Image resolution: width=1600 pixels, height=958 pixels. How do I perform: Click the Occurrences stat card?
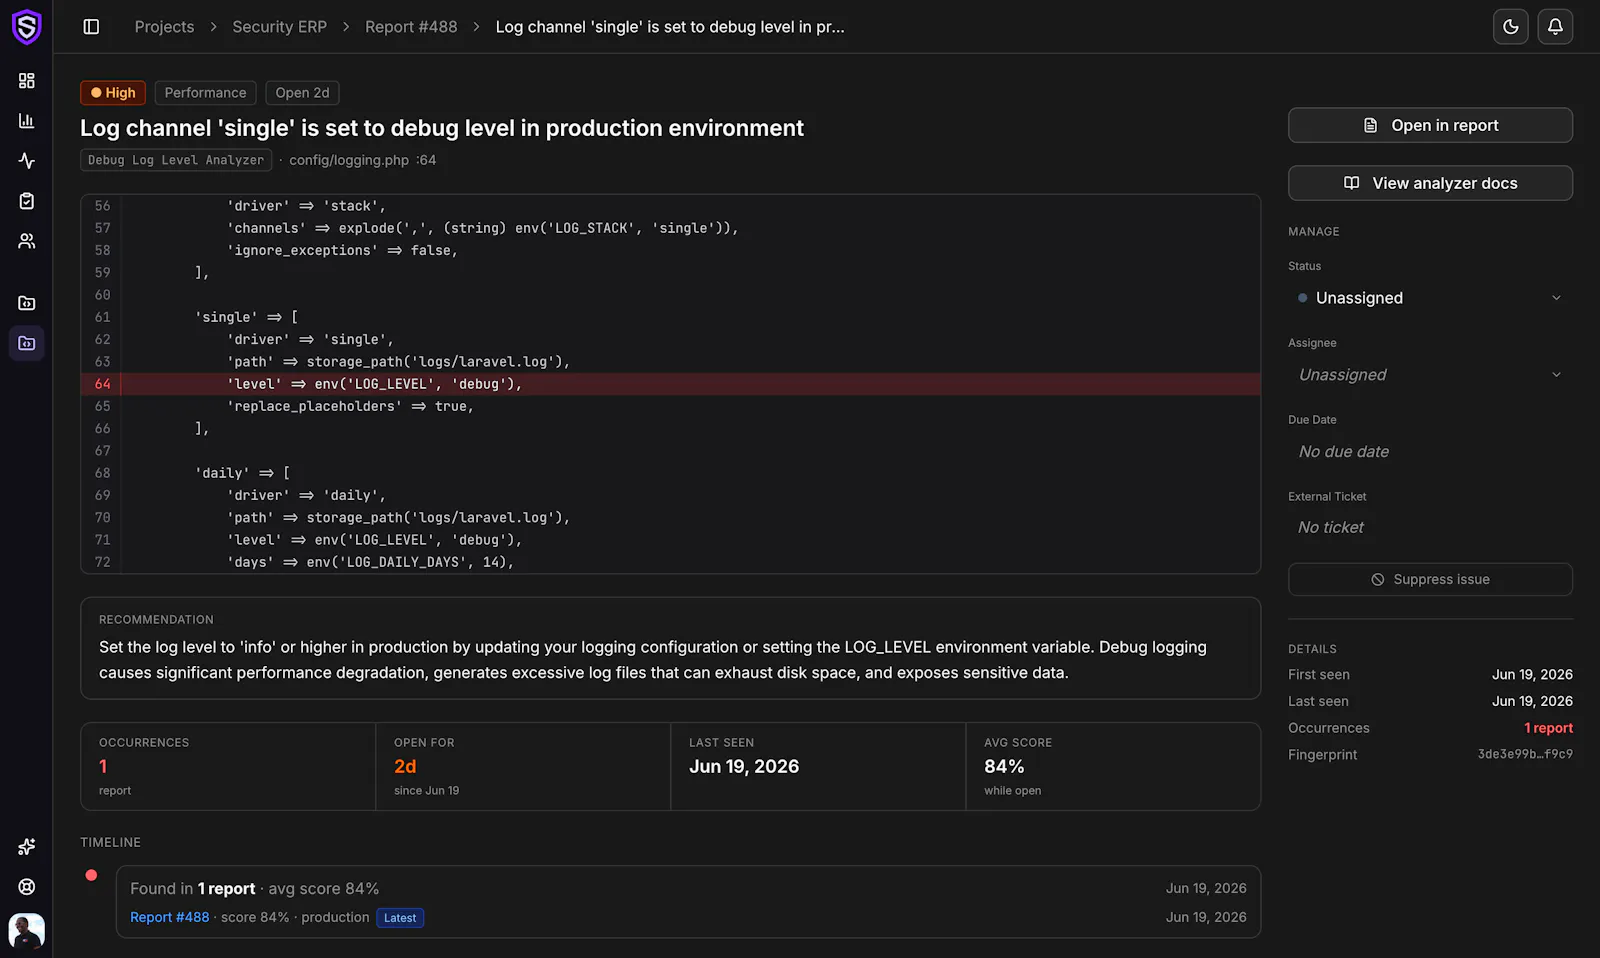(x=228, y=766)
